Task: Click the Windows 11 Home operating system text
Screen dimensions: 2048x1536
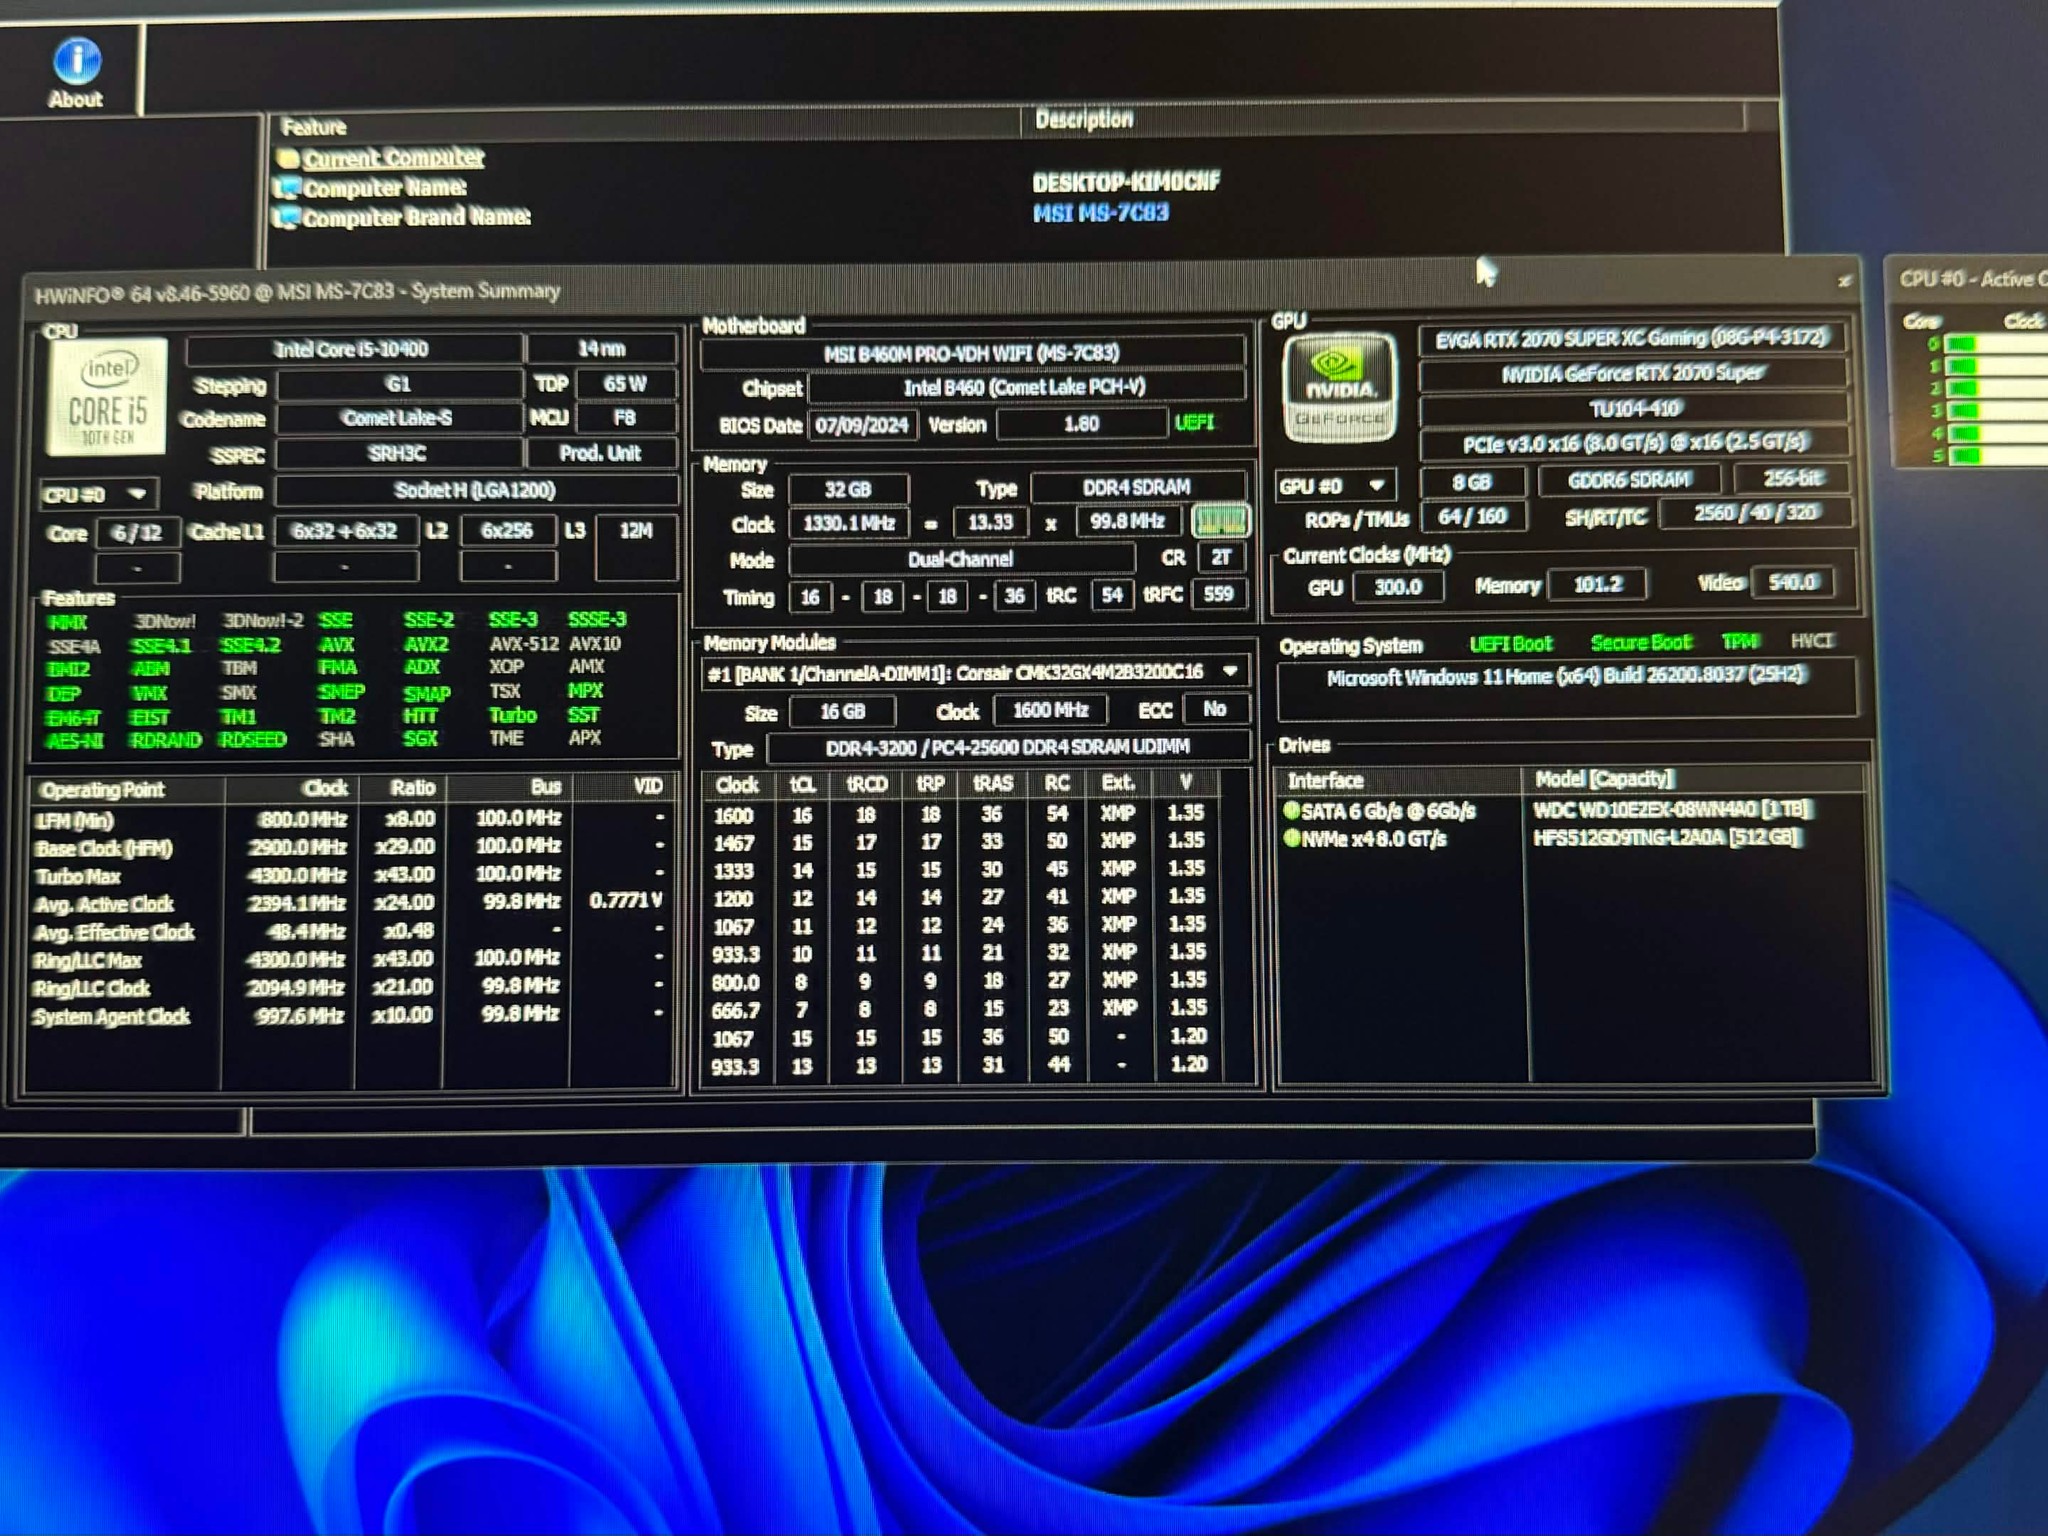Action: [1566, 676]
